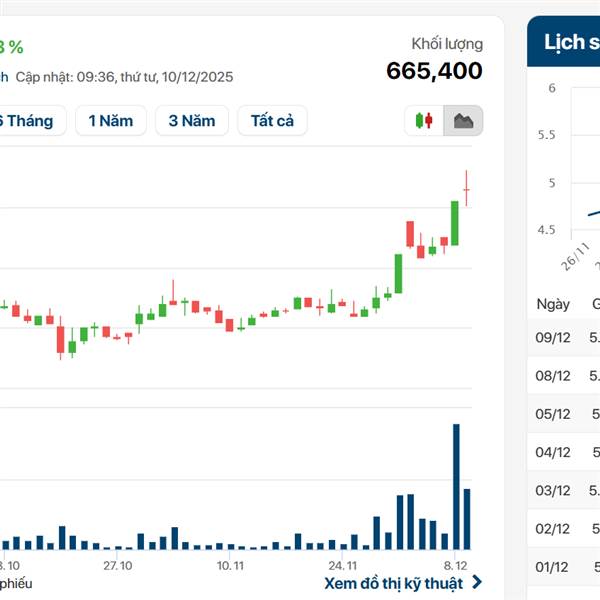600x600 pixels.
Task: Switch to area chart view
Action: pos(463,121)
